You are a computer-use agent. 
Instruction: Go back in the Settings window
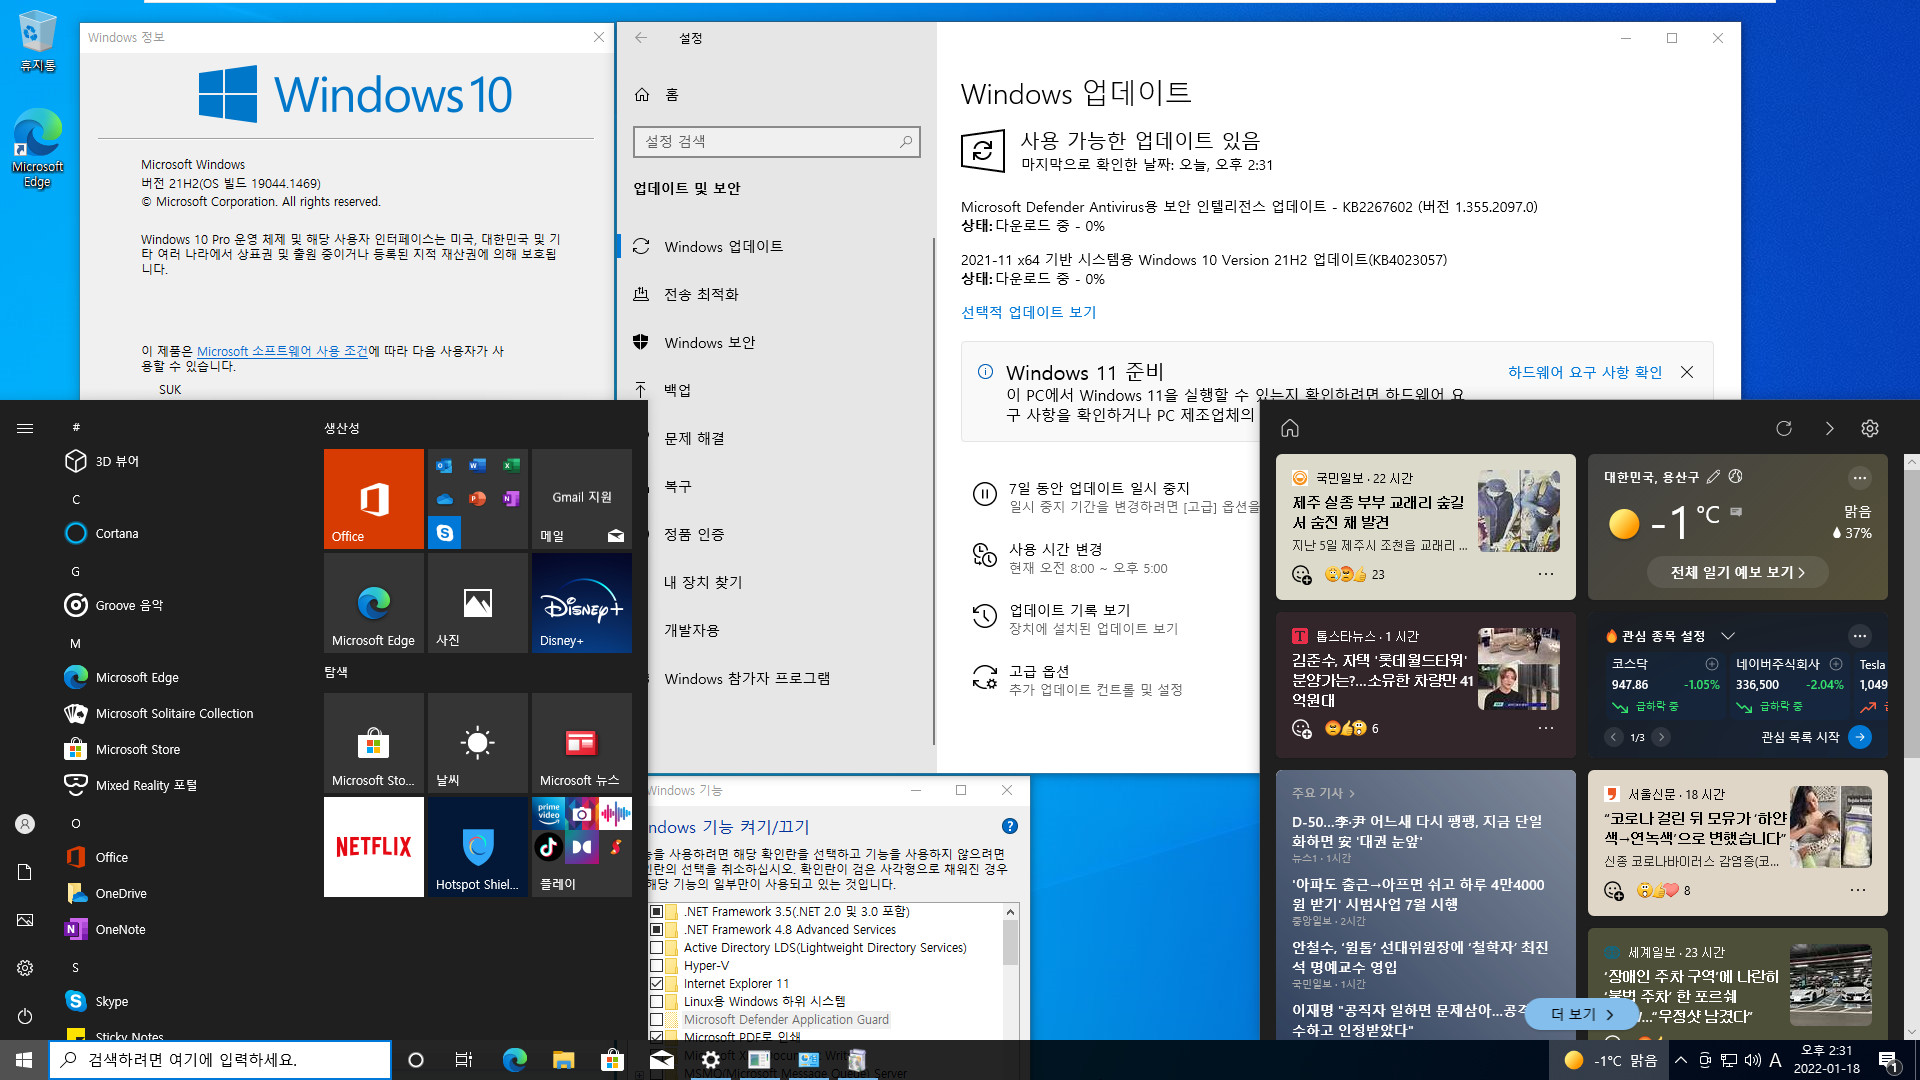pos(641,38)
